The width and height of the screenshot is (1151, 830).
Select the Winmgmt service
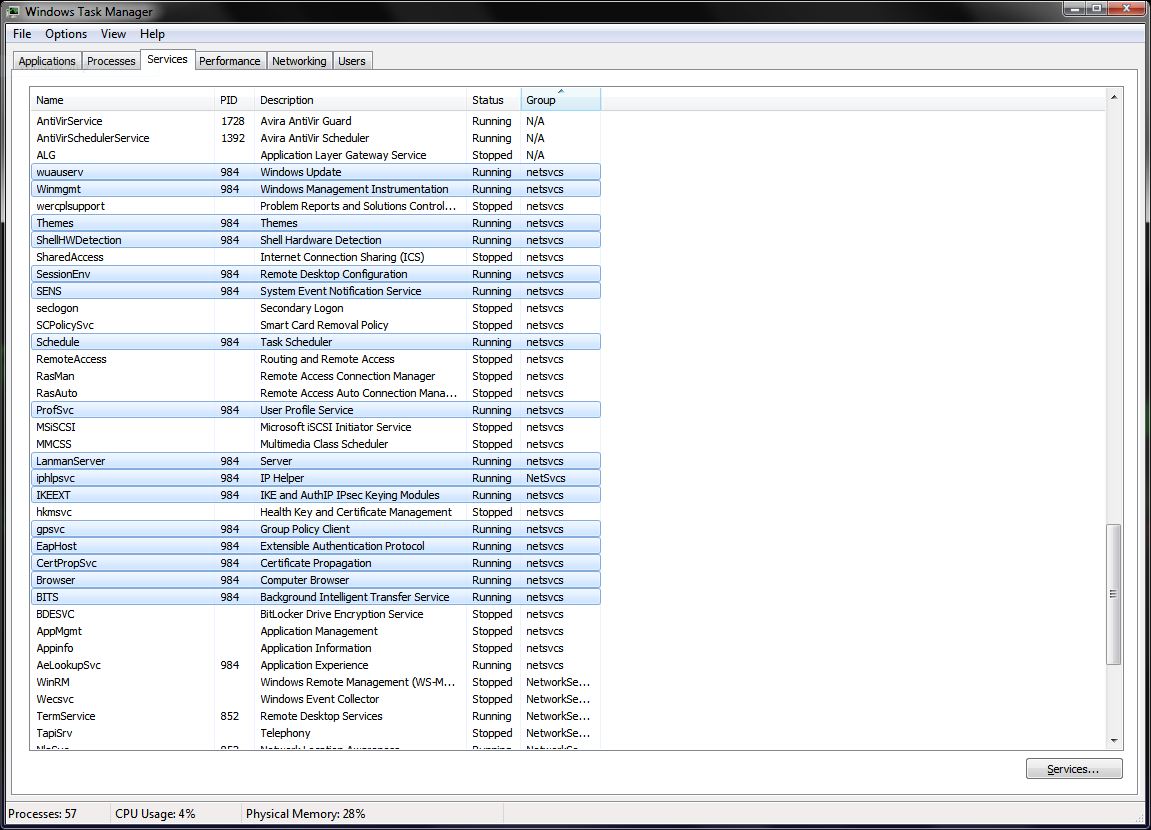click(316, 189)
